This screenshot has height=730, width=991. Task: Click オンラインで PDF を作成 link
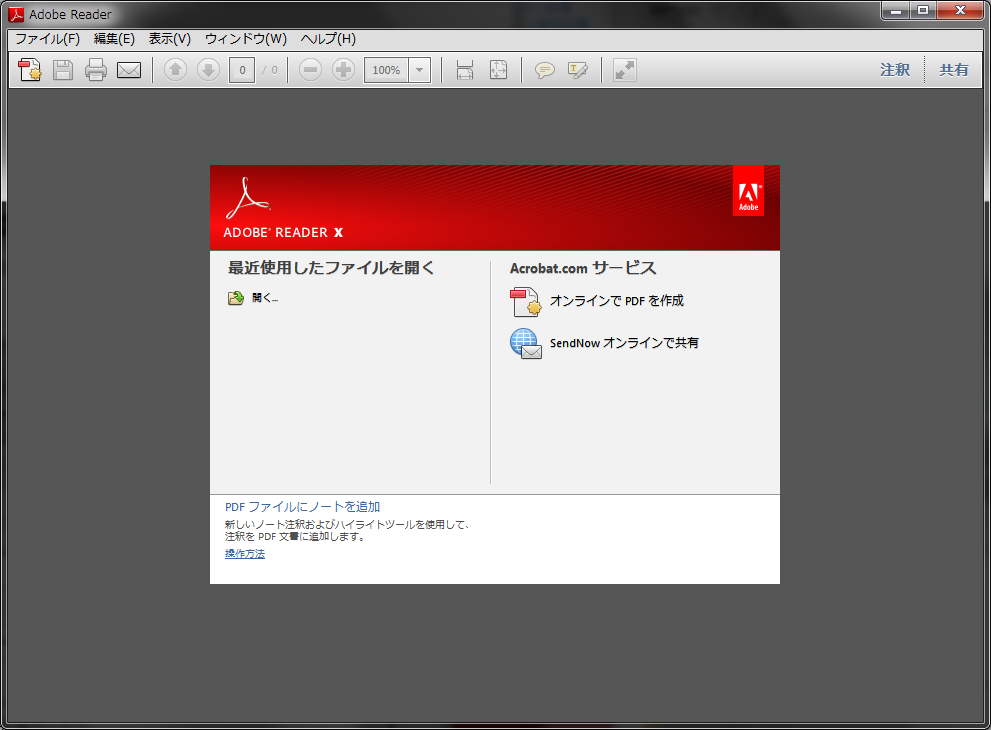(x=617, y=301)
